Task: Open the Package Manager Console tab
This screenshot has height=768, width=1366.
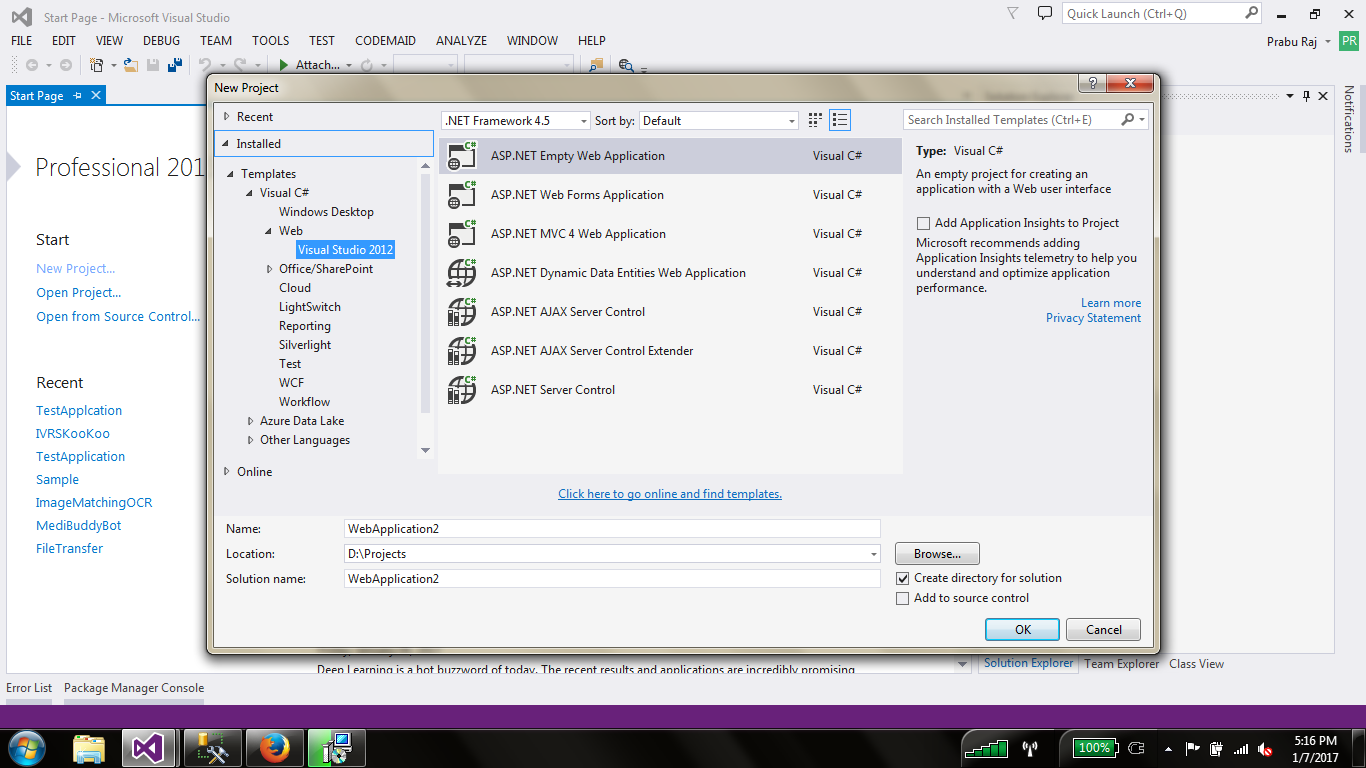Action: click(134, 688)
